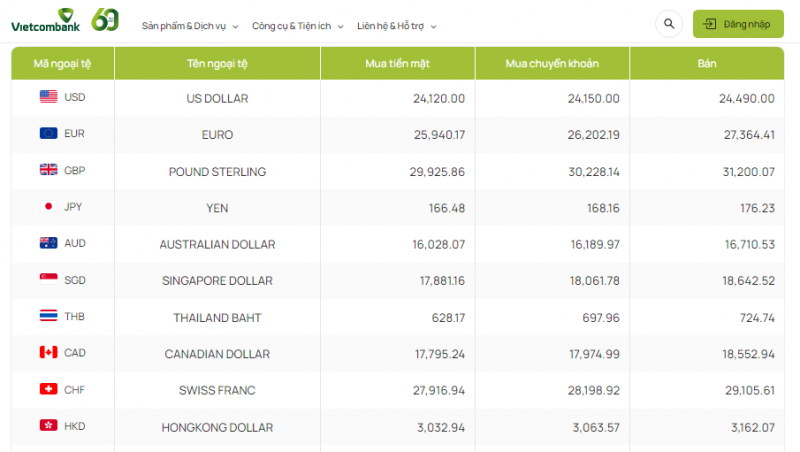Click the Bán column header
This screenshot has width=800, height=452.
coord(707,63)
